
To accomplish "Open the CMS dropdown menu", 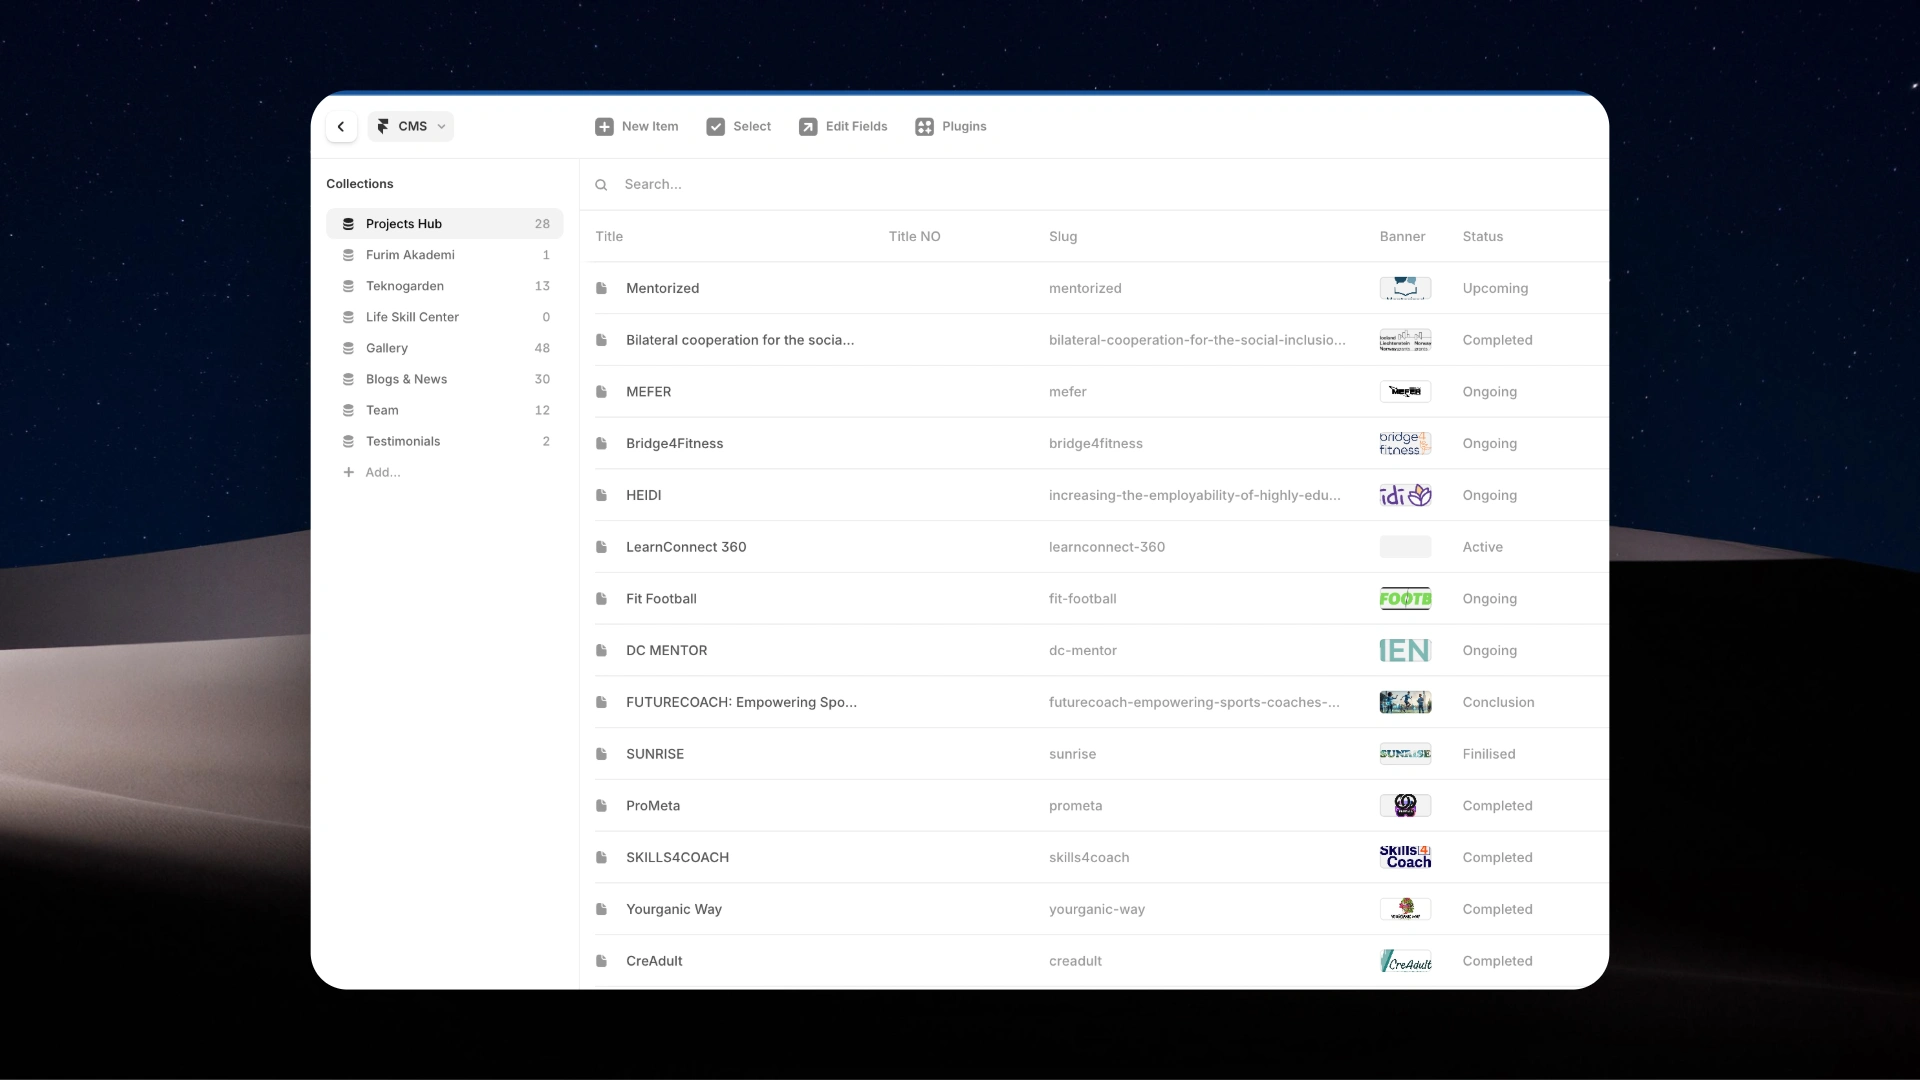I will point(411,126).
